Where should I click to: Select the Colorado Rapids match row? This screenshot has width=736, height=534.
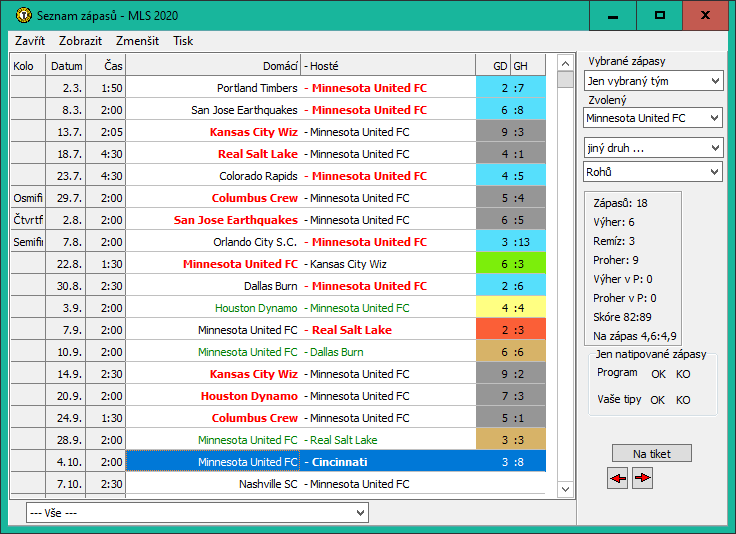278,176
